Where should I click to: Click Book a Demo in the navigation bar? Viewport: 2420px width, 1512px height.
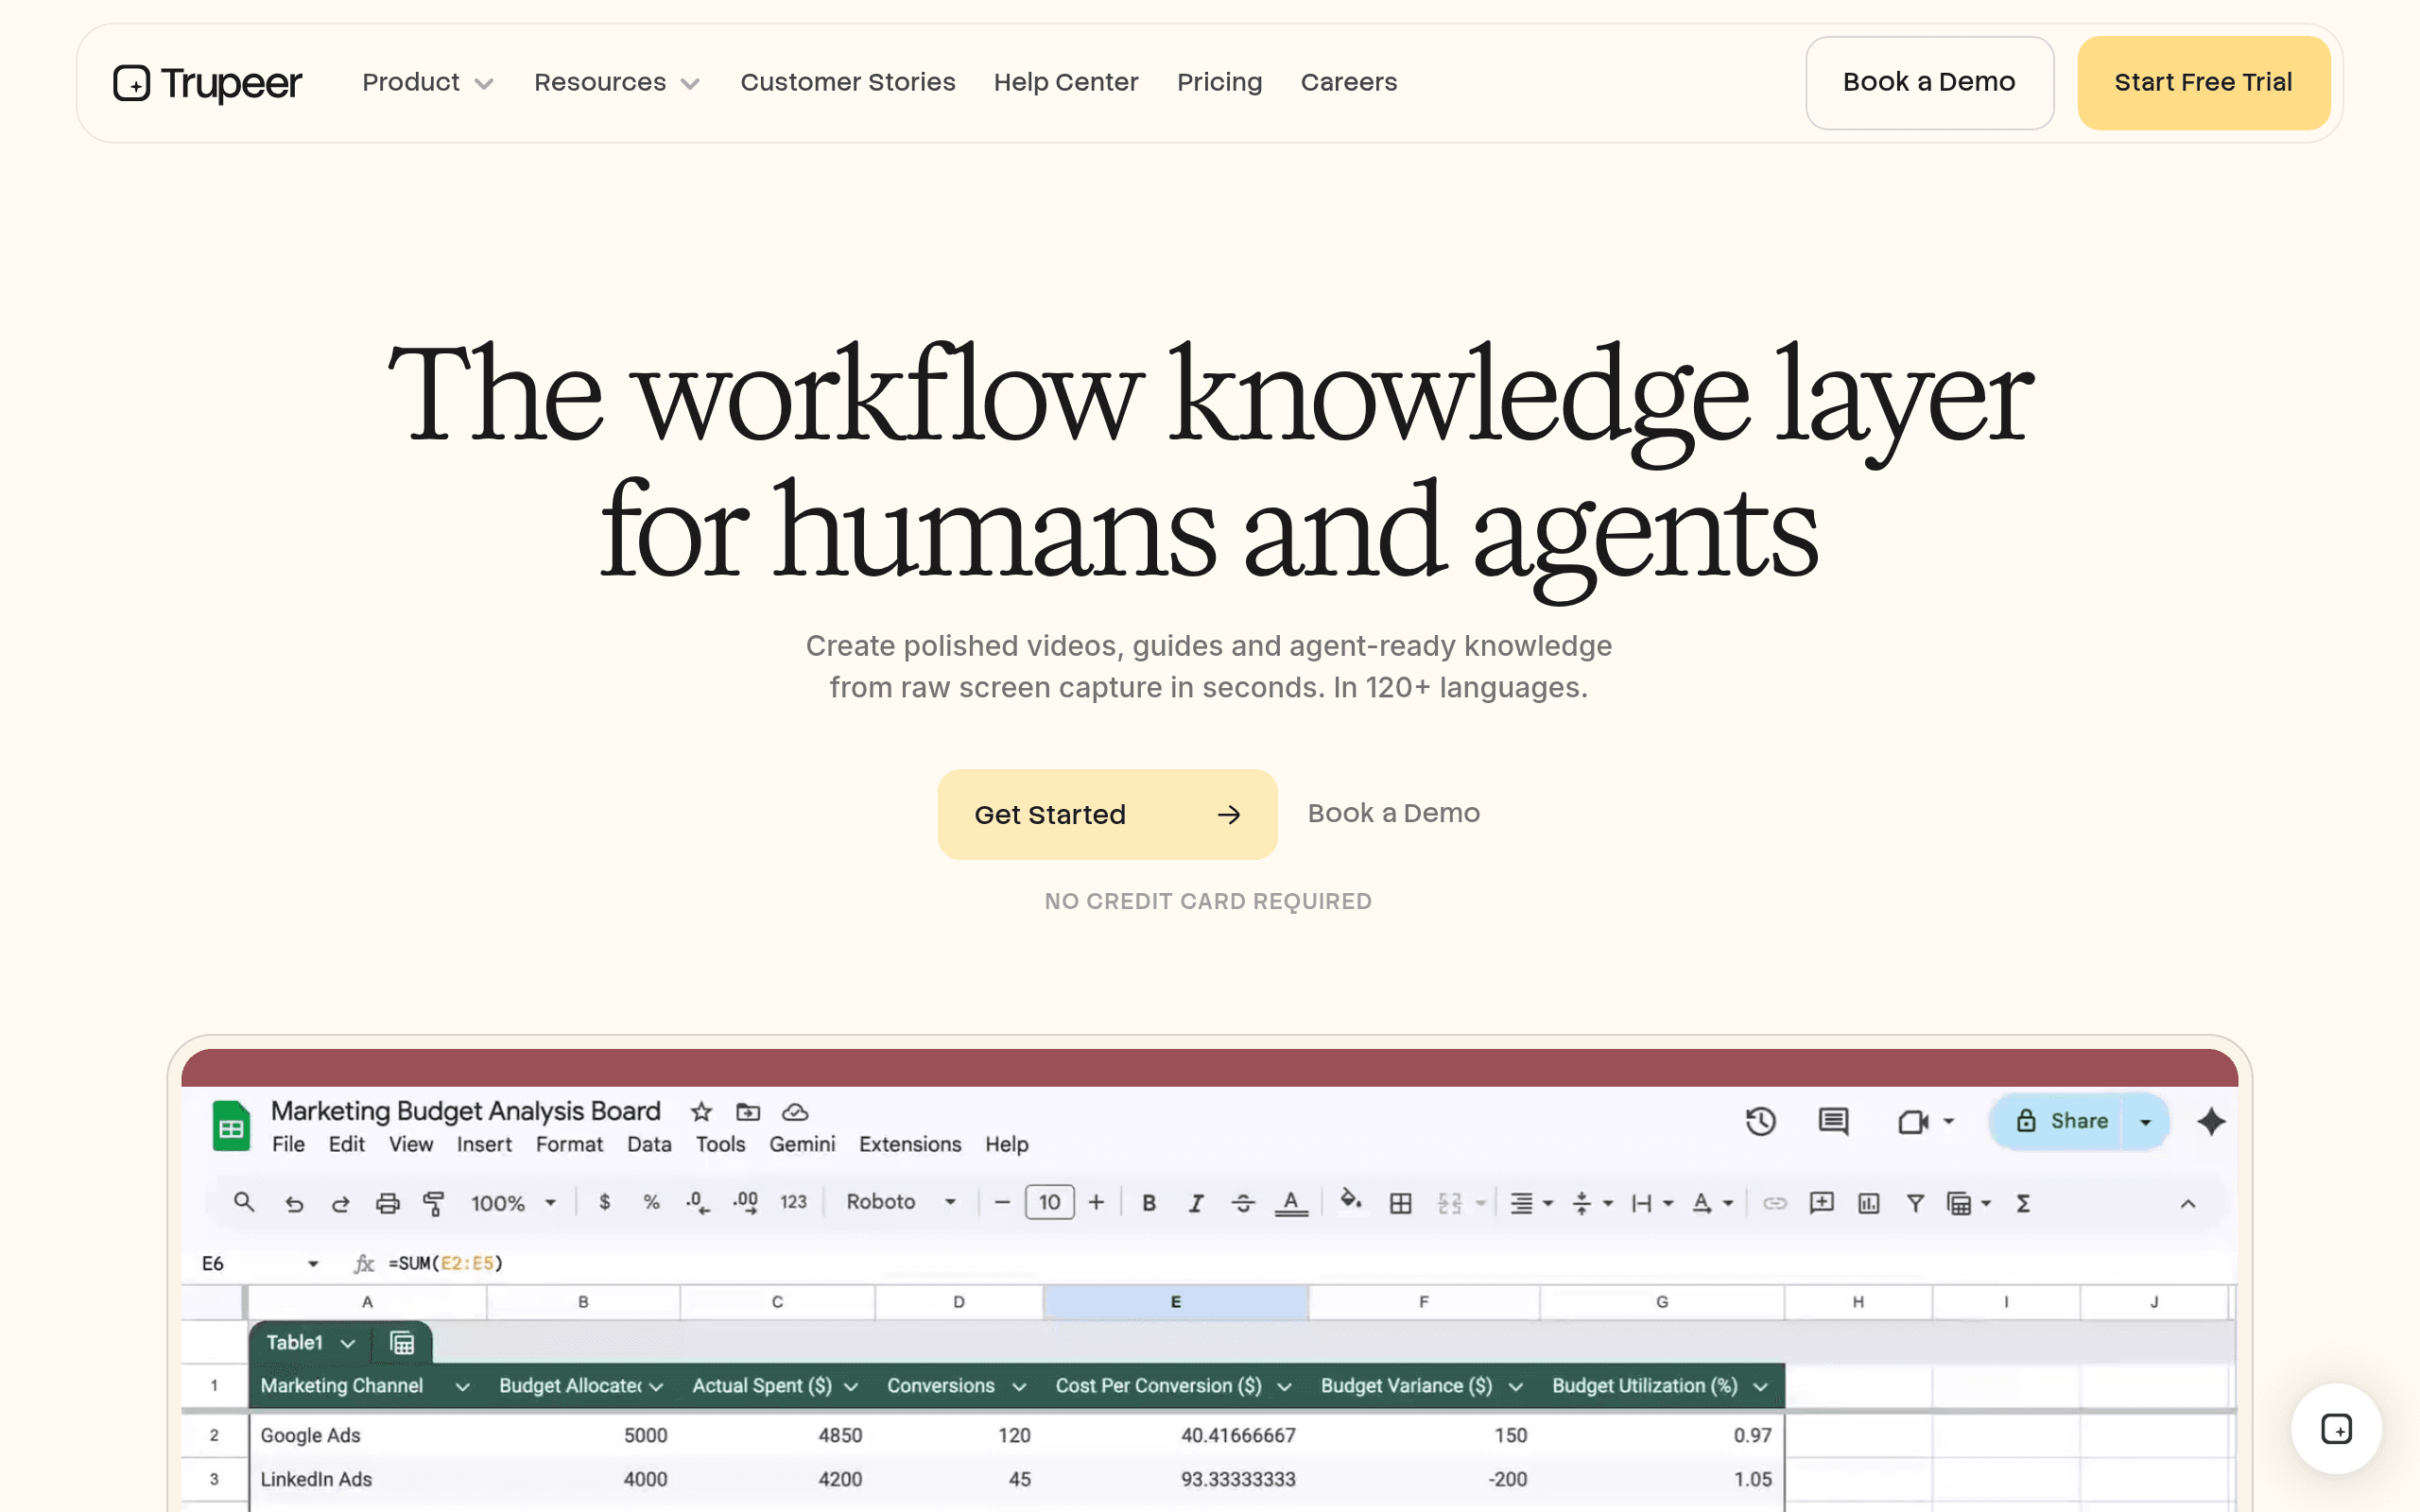click(1929, 83)
